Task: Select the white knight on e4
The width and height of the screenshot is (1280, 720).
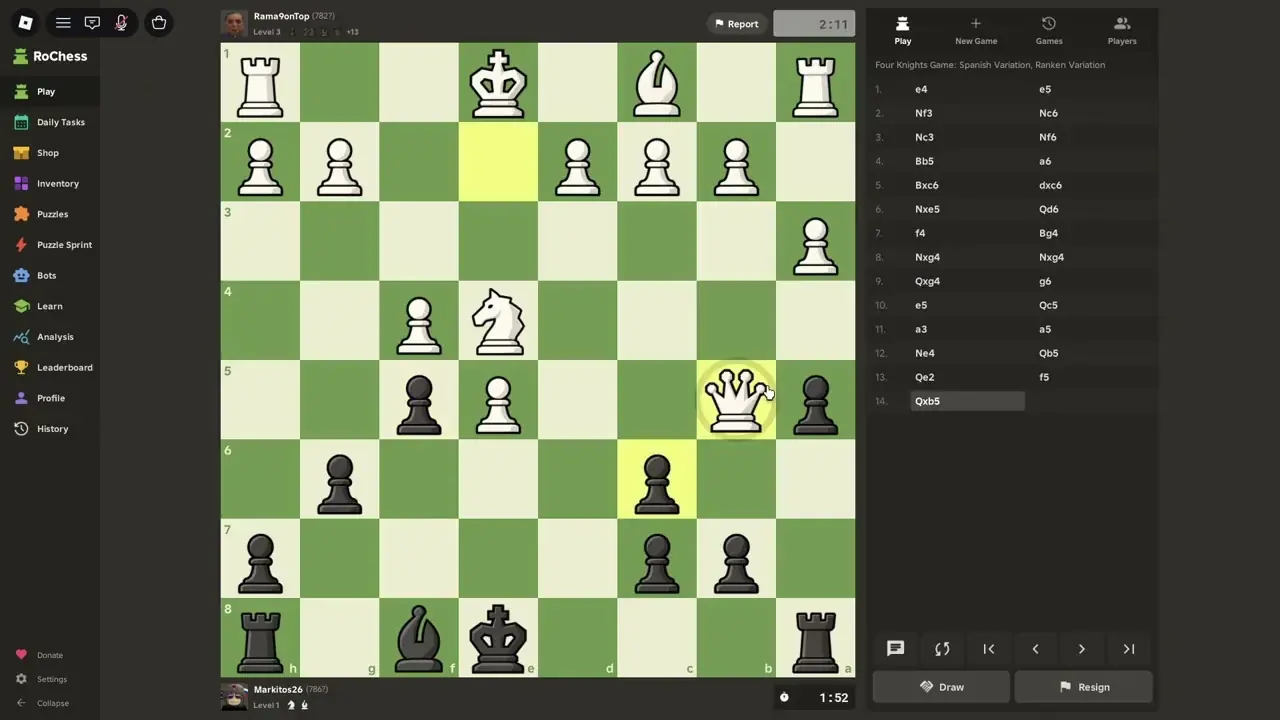Action: tap(498, 321)
